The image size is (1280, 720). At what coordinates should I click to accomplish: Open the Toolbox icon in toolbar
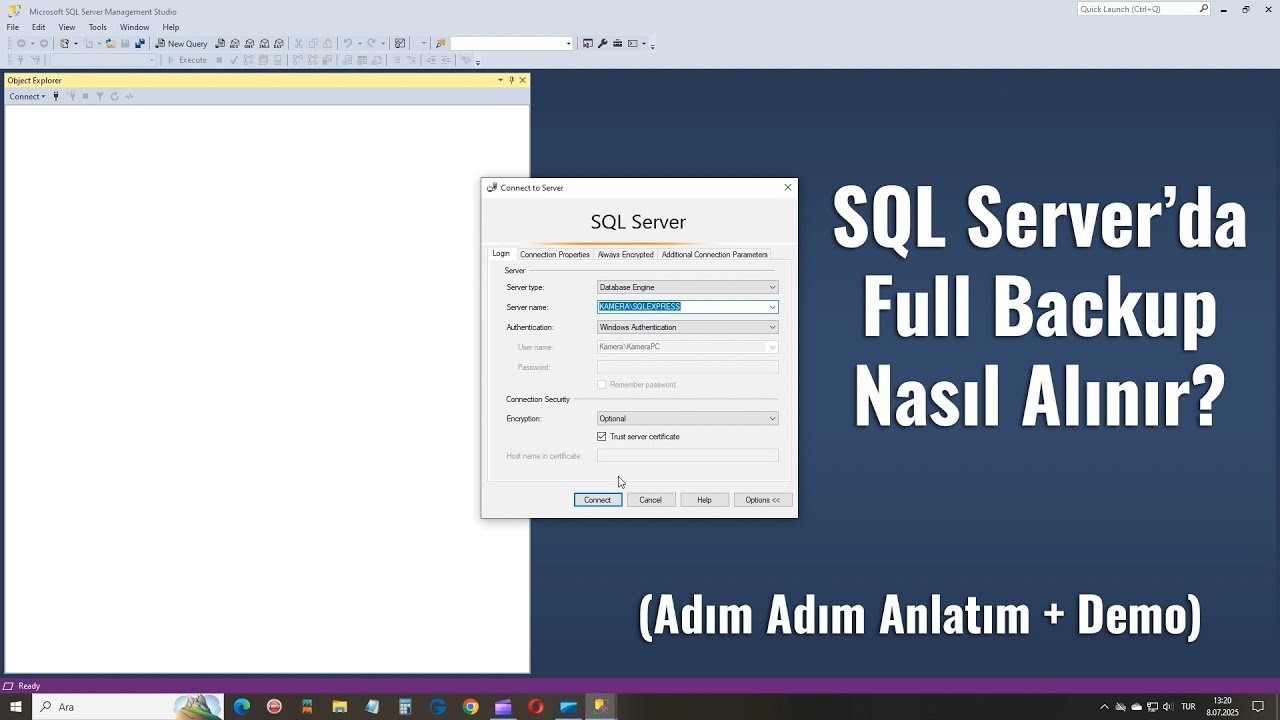click(x=617, y=44)
